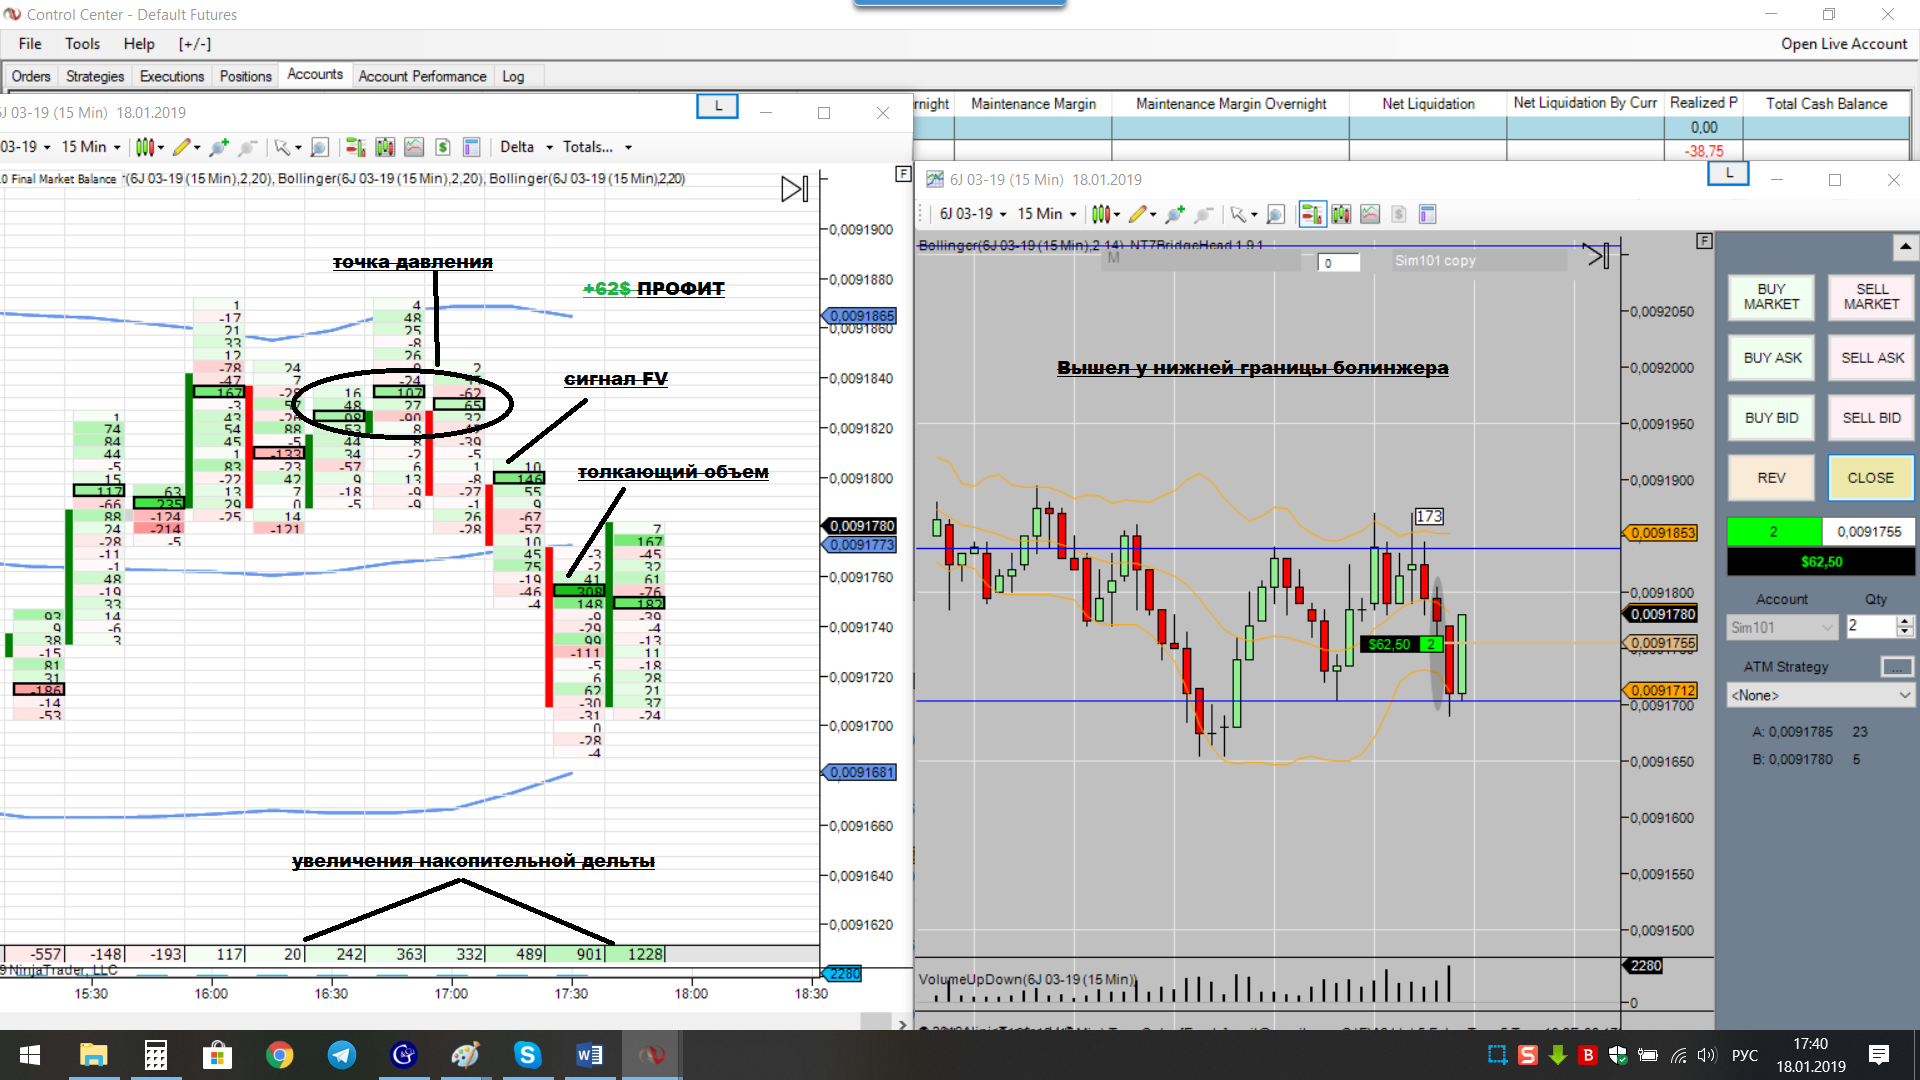Open drawing tools pencil in left chart

tap(181, 147)
